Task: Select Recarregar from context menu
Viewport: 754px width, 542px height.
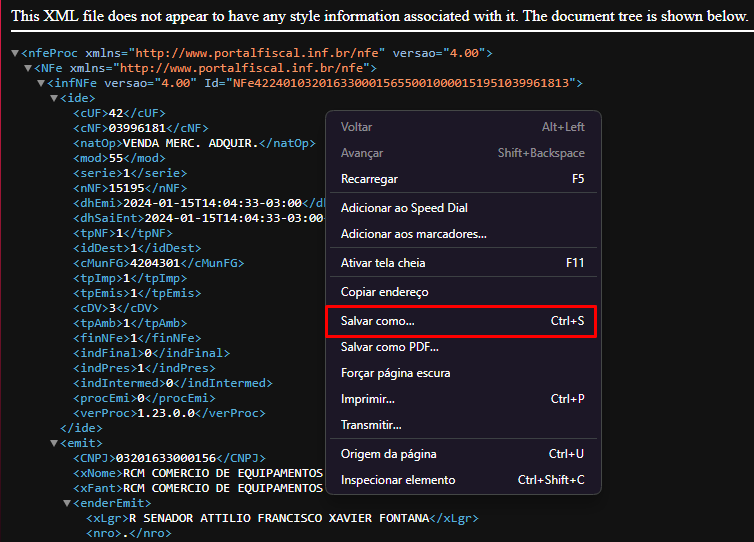Action: (369, 179)
